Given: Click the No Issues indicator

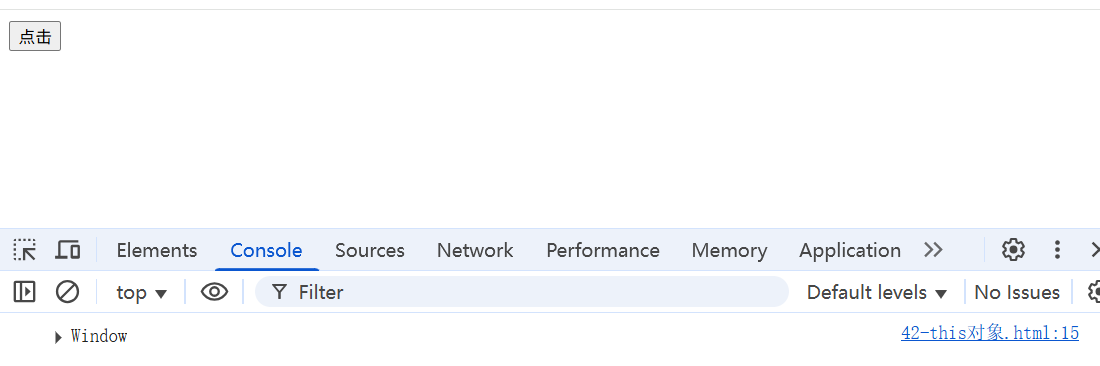Looking at the screenshot, I should tap(1017, 292).
